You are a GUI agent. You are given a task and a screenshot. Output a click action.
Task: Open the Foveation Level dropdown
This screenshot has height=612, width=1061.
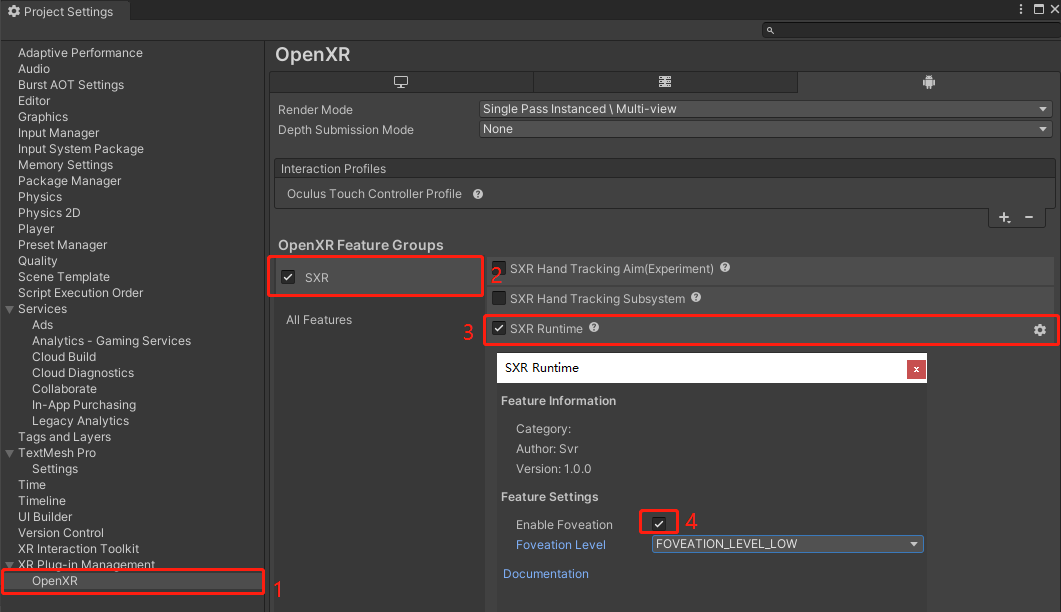coord(787,544)
